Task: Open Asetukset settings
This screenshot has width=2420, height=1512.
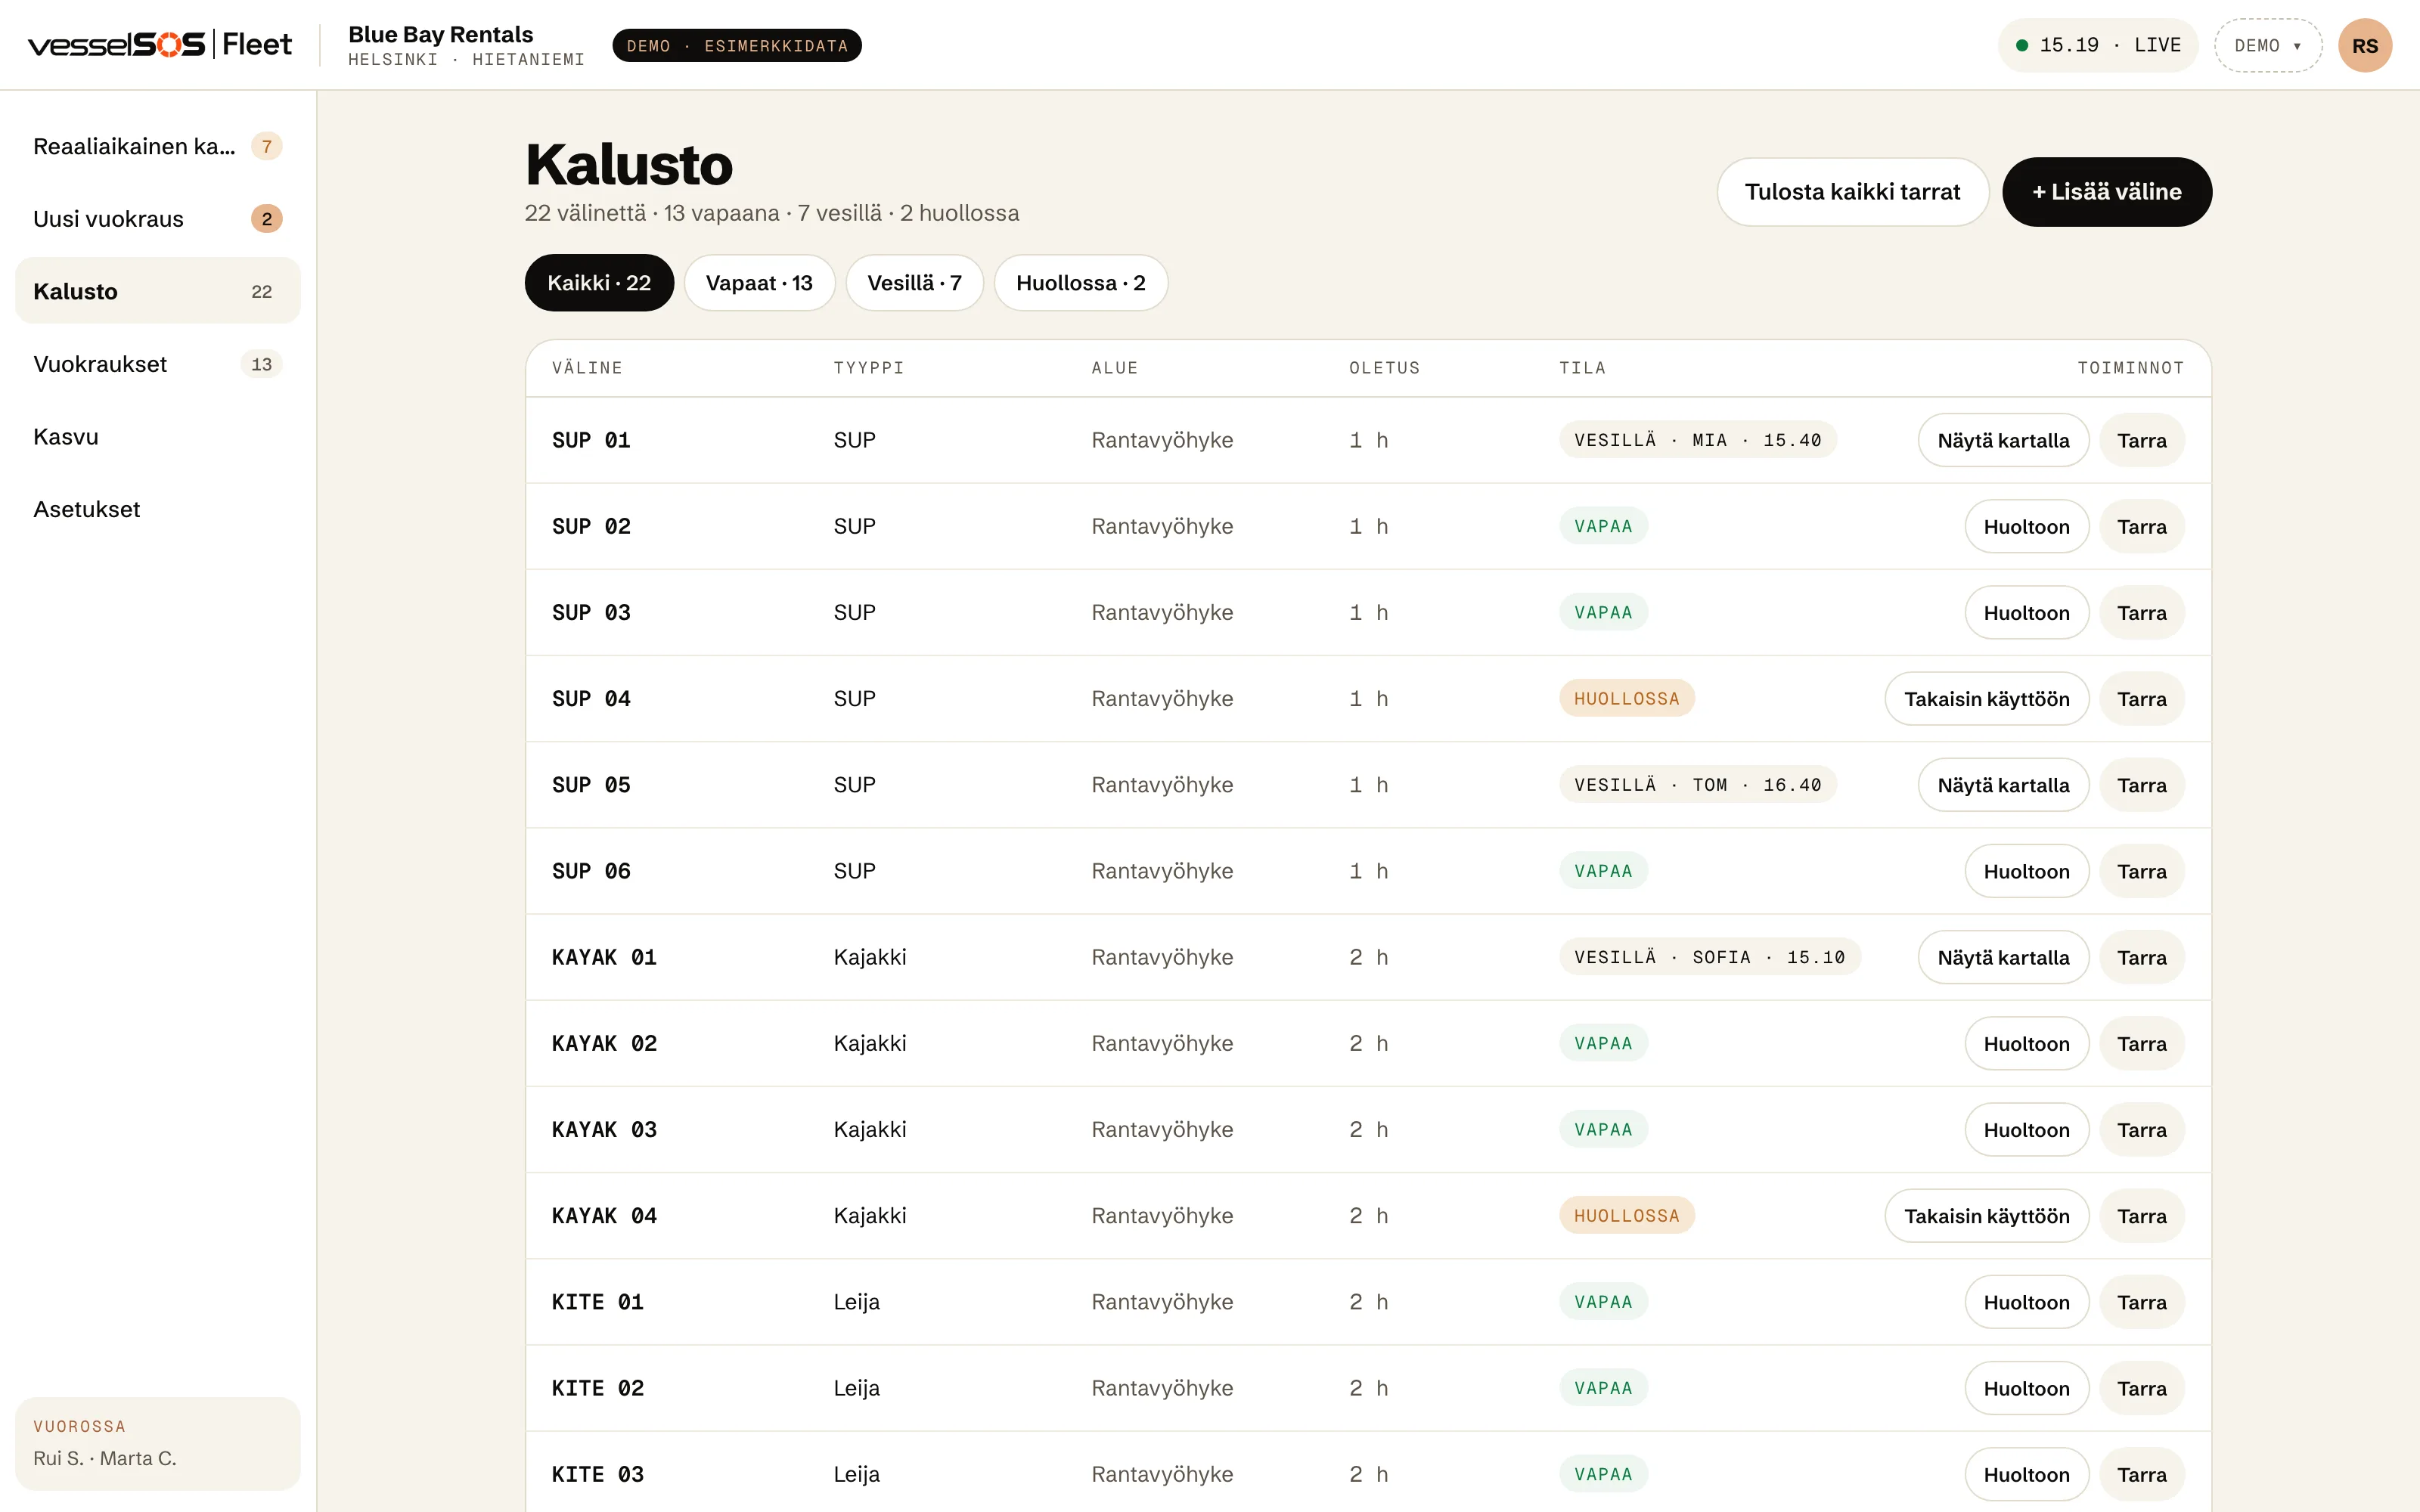Action: point(158,509)
